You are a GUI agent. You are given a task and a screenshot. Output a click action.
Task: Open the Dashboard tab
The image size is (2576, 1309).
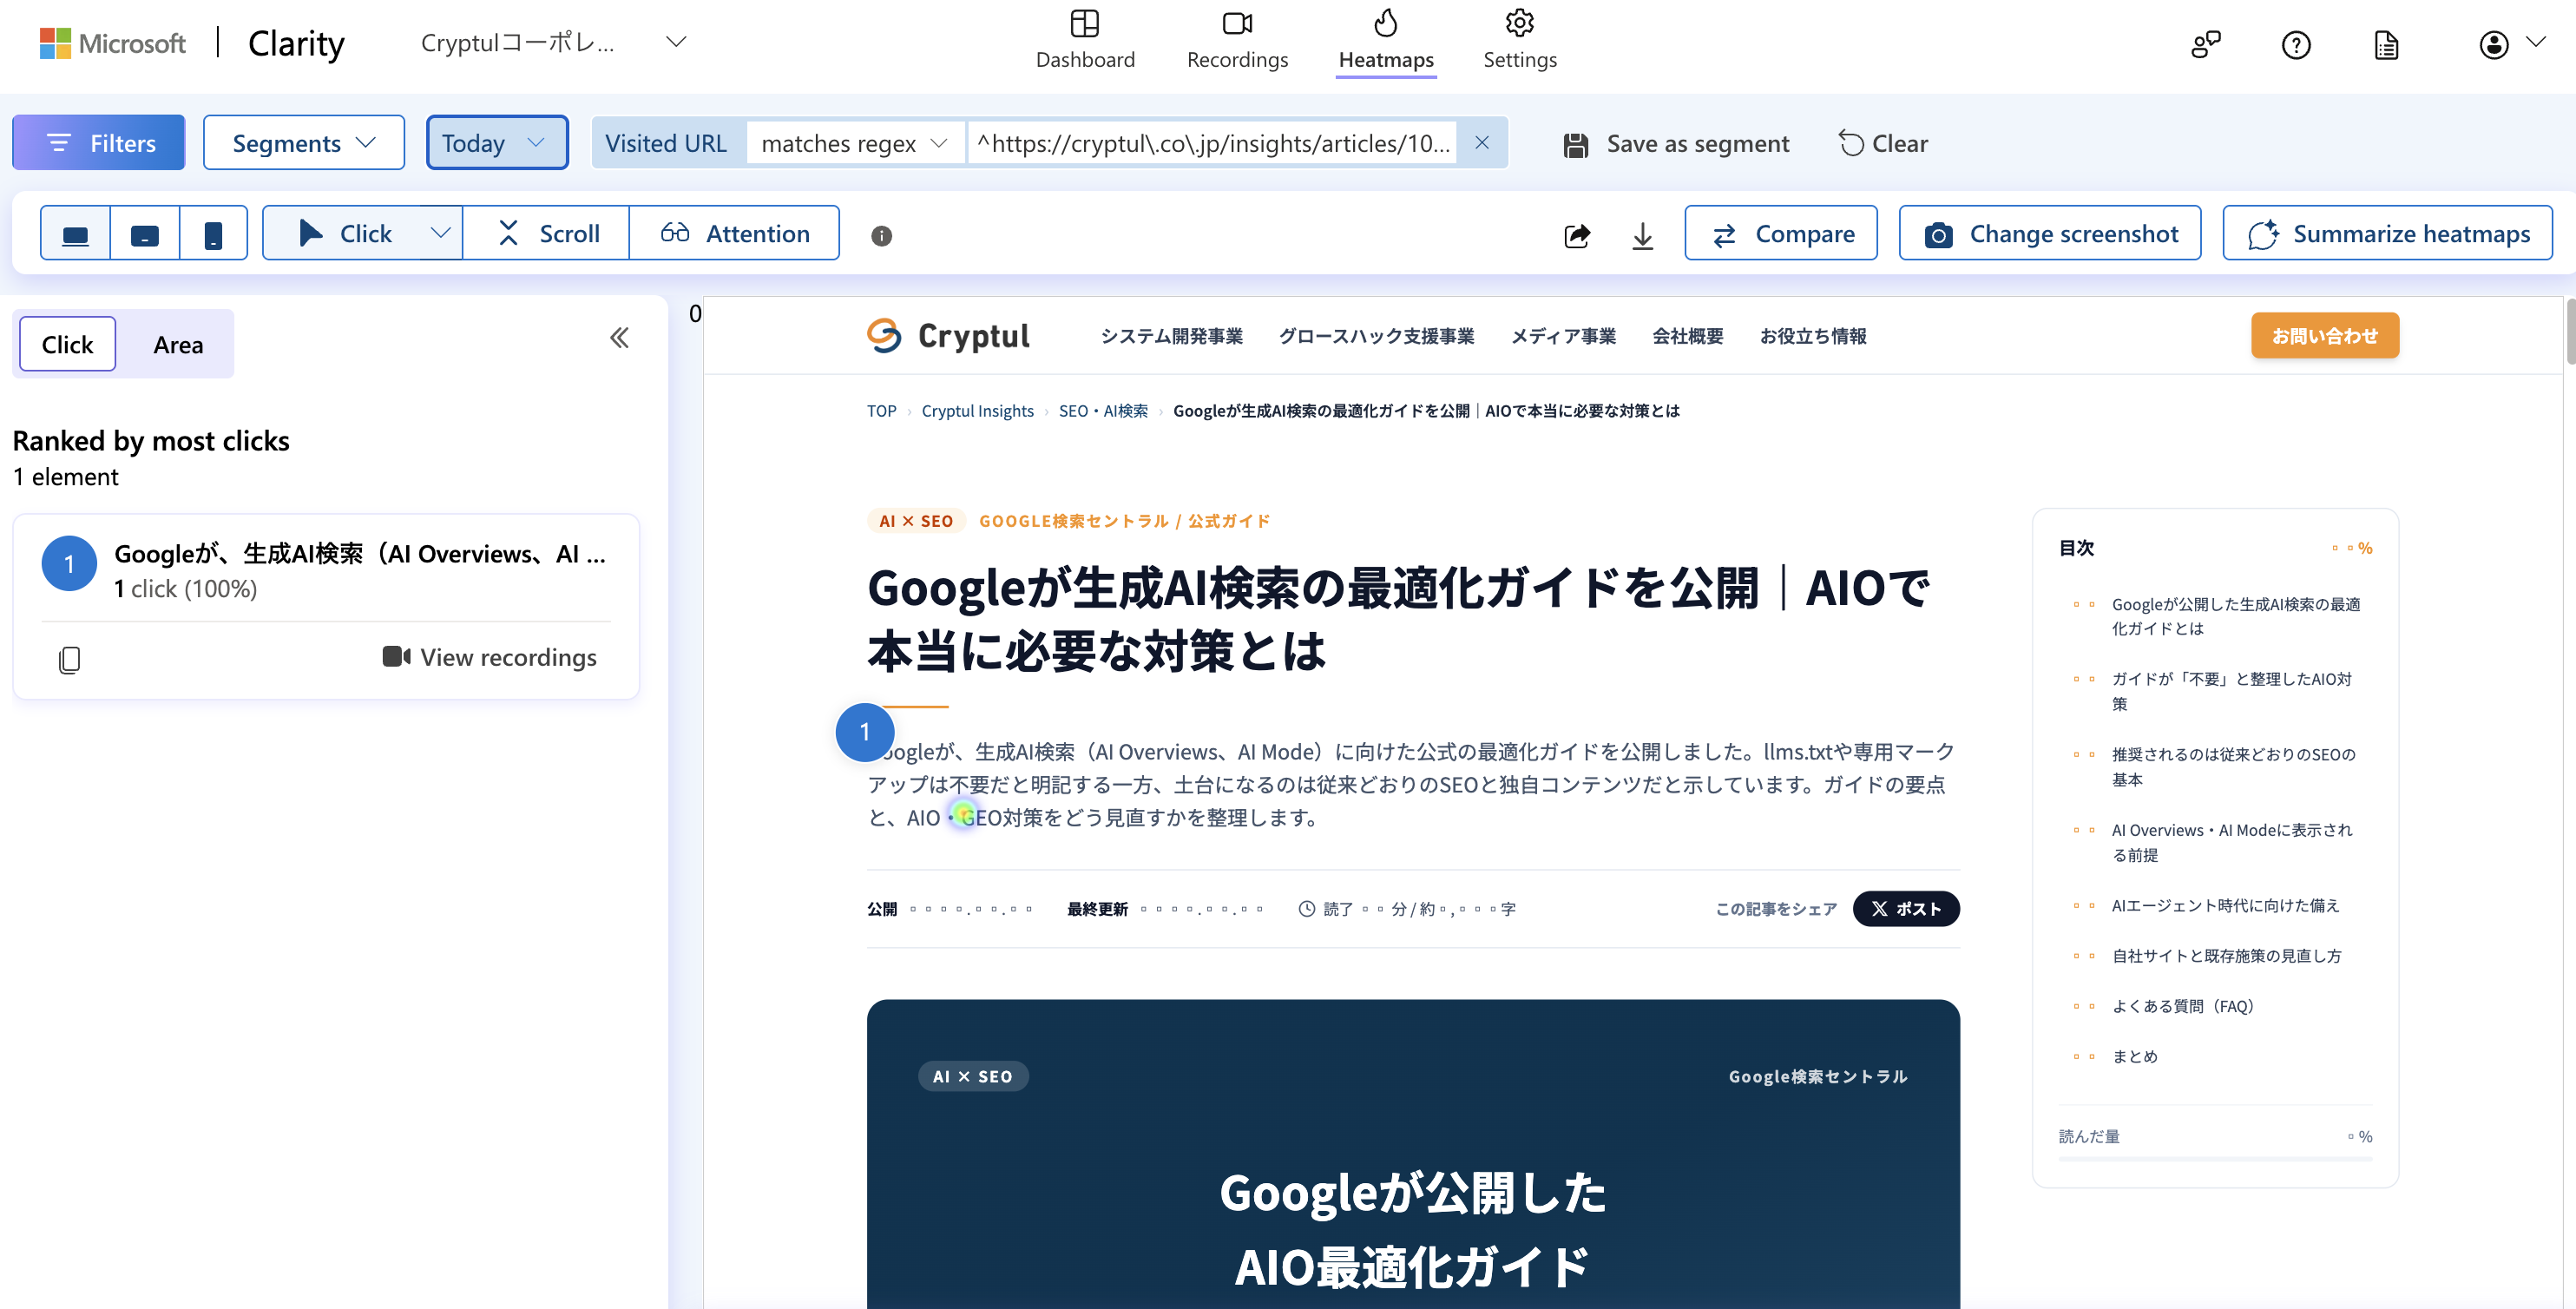tap(1085, 40)
